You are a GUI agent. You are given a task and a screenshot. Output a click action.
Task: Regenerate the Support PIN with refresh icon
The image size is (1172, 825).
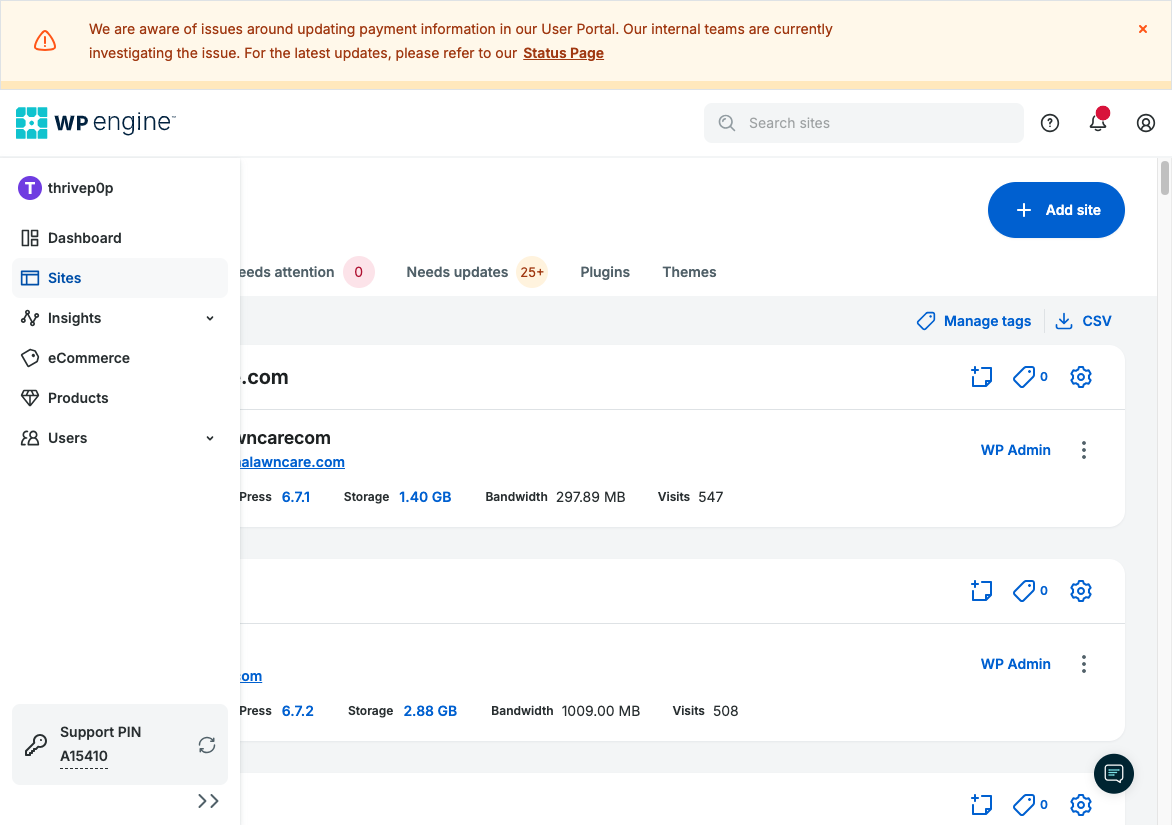207,744
